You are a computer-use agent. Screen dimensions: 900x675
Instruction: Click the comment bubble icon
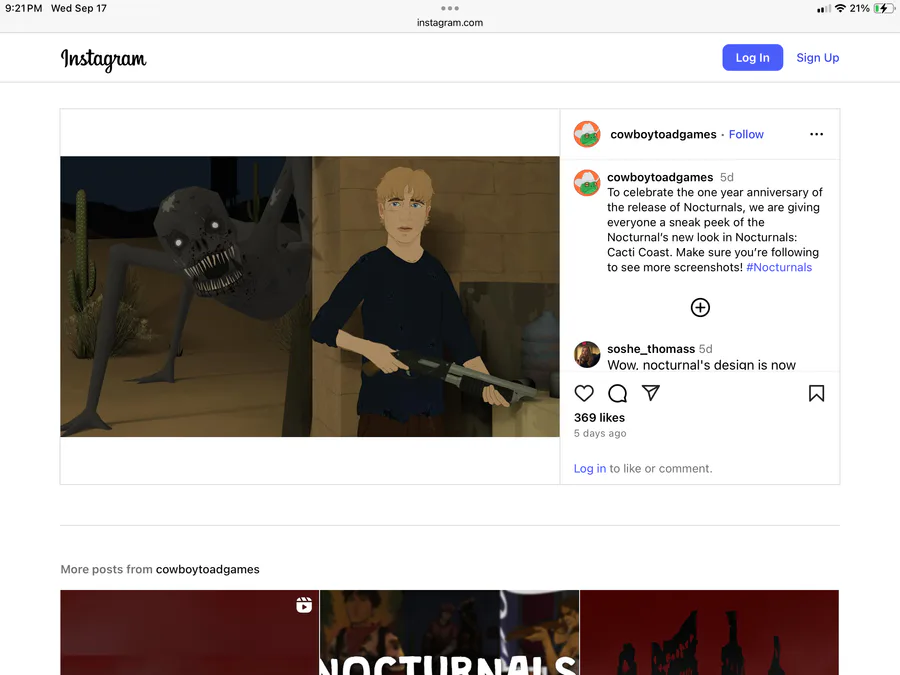617,393
